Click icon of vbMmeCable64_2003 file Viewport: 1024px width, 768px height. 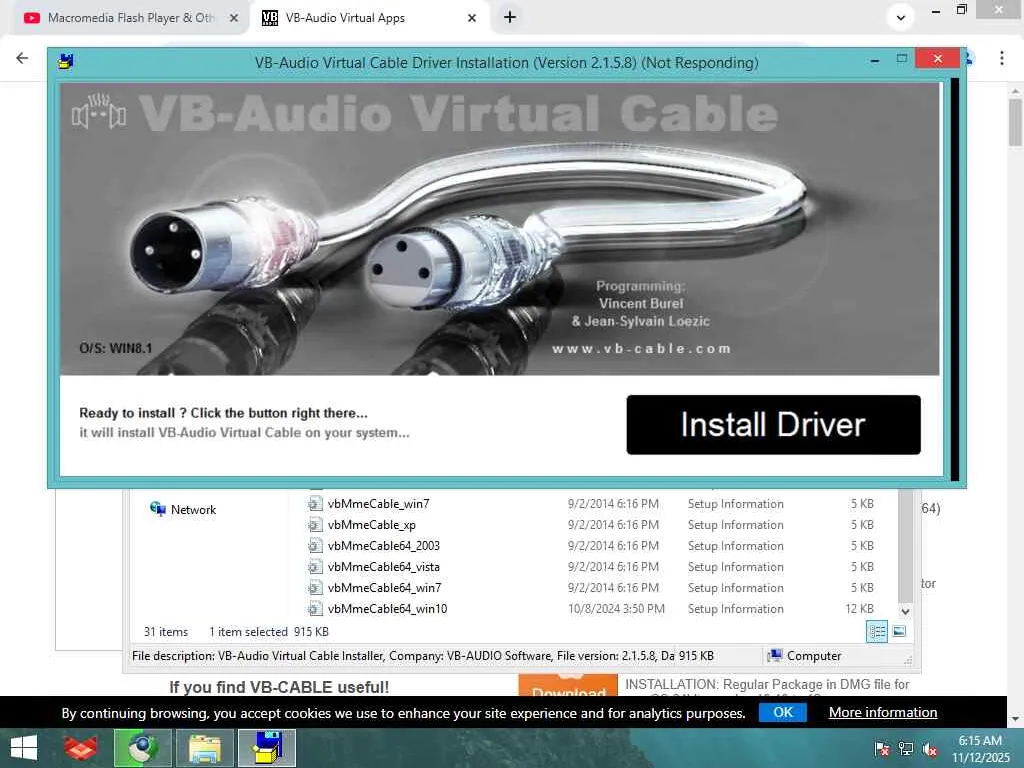pos(315,545)
